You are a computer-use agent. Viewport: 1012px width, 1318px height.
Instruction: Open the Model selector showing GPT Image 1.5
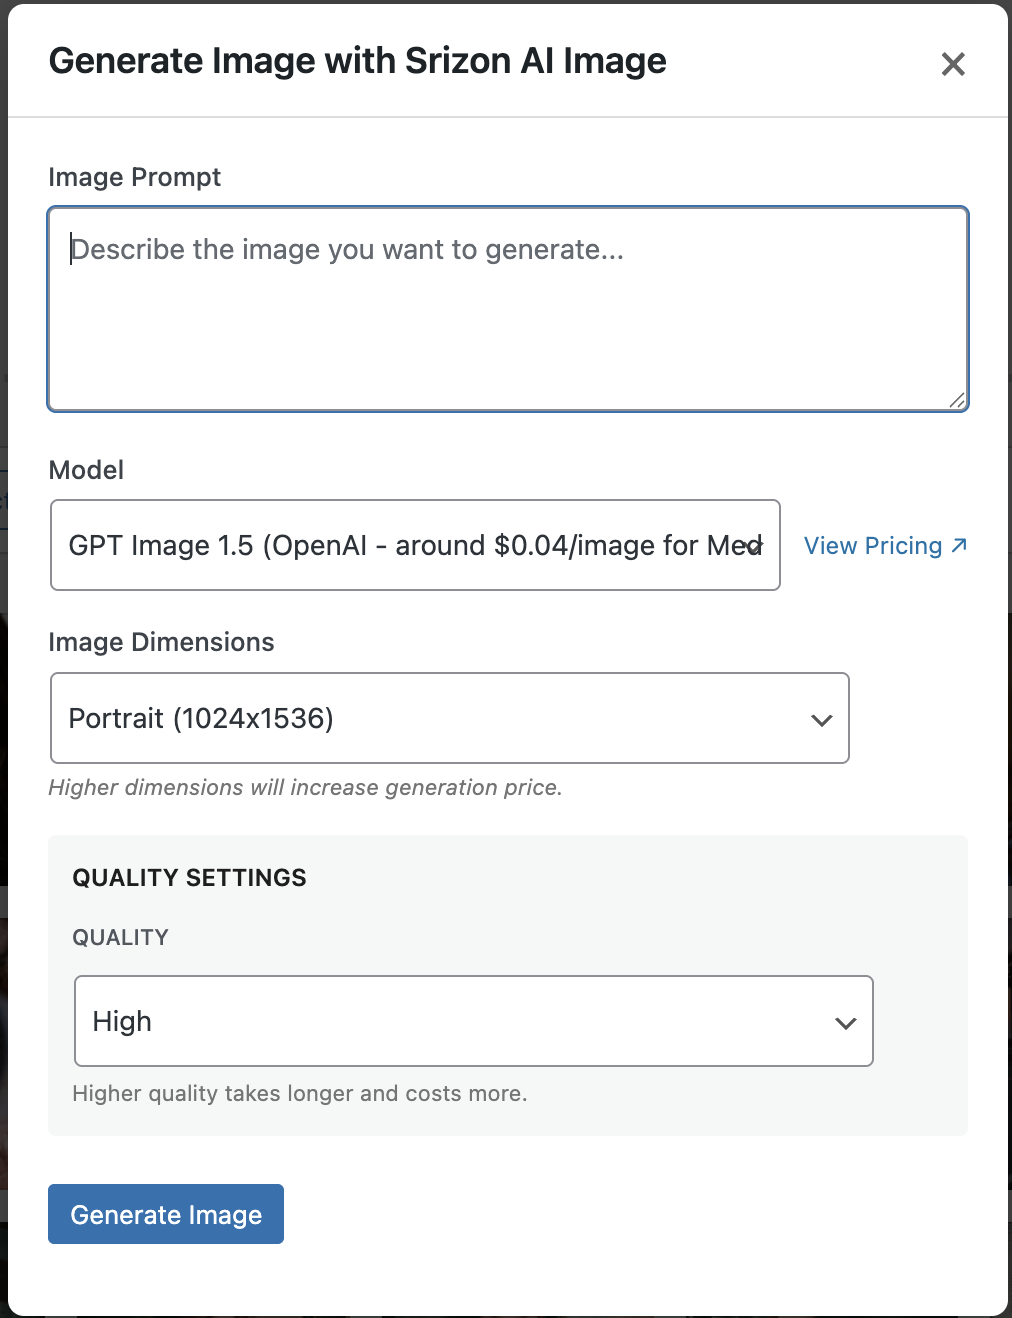coord(400,545)
